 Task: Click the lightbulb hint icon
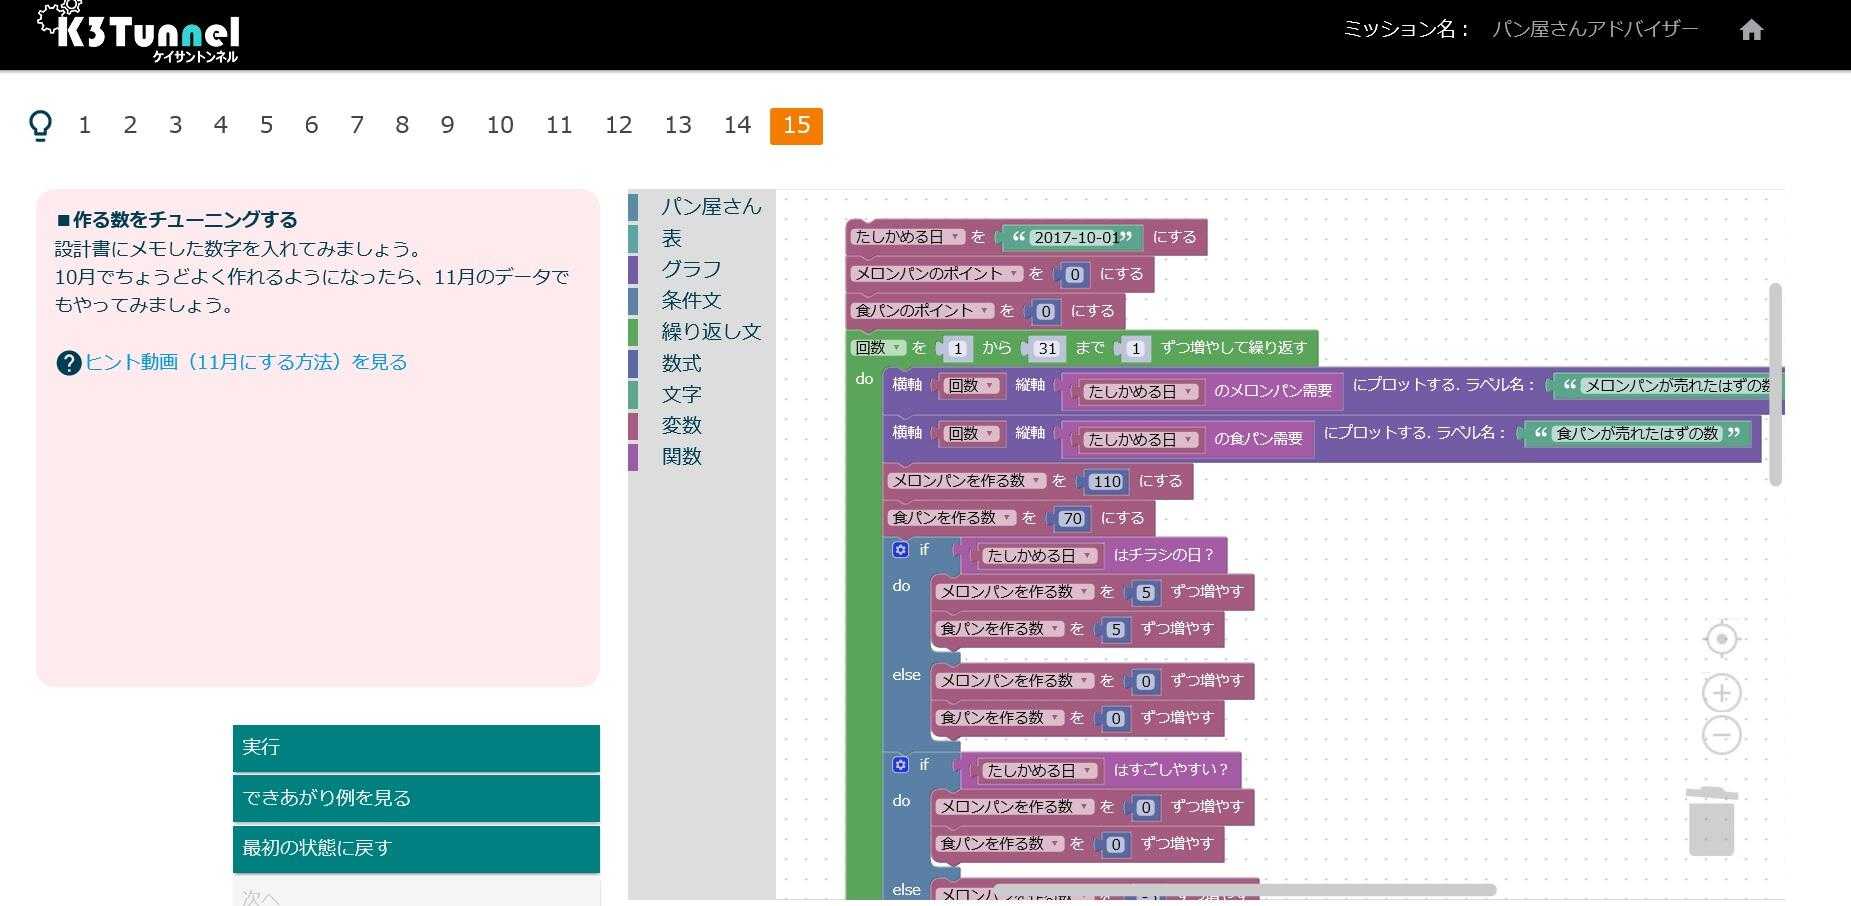point(40,126)
